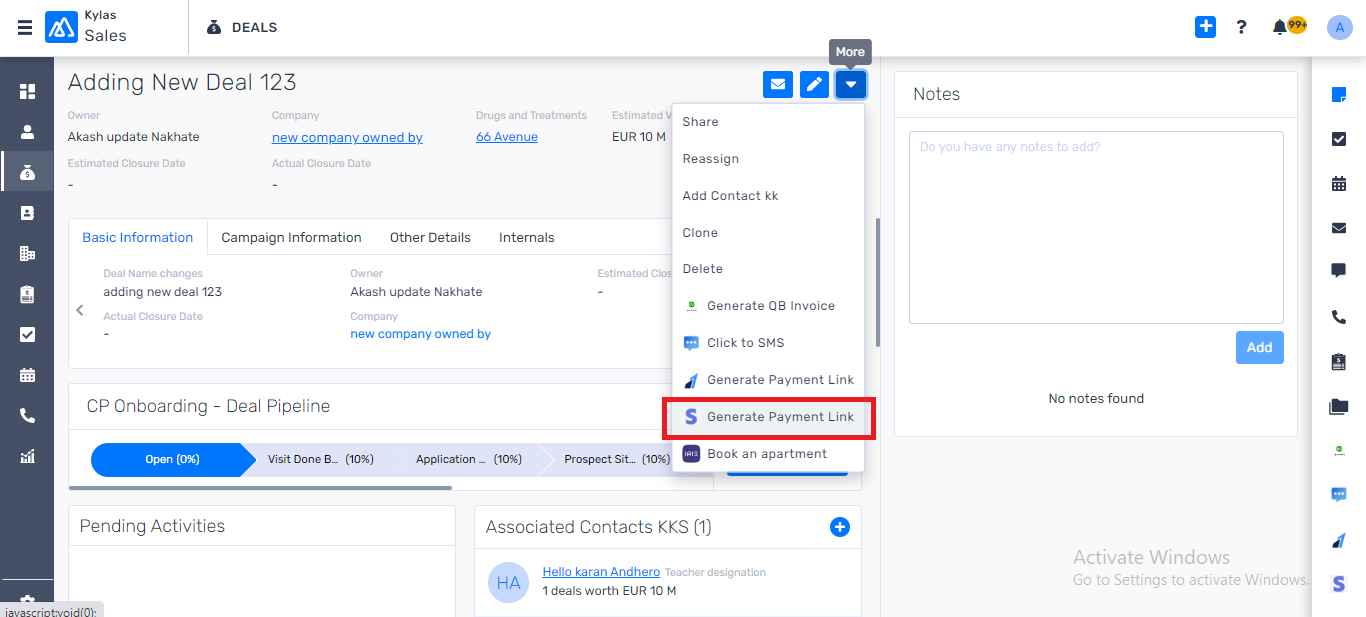
Task: Open the Stripe icon in right sidebar
Action: [1339, 582]
